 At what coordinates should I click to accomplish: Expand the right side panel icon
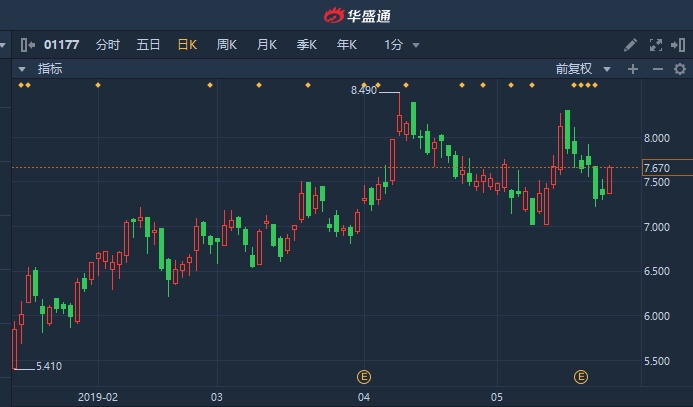point(678,45)
